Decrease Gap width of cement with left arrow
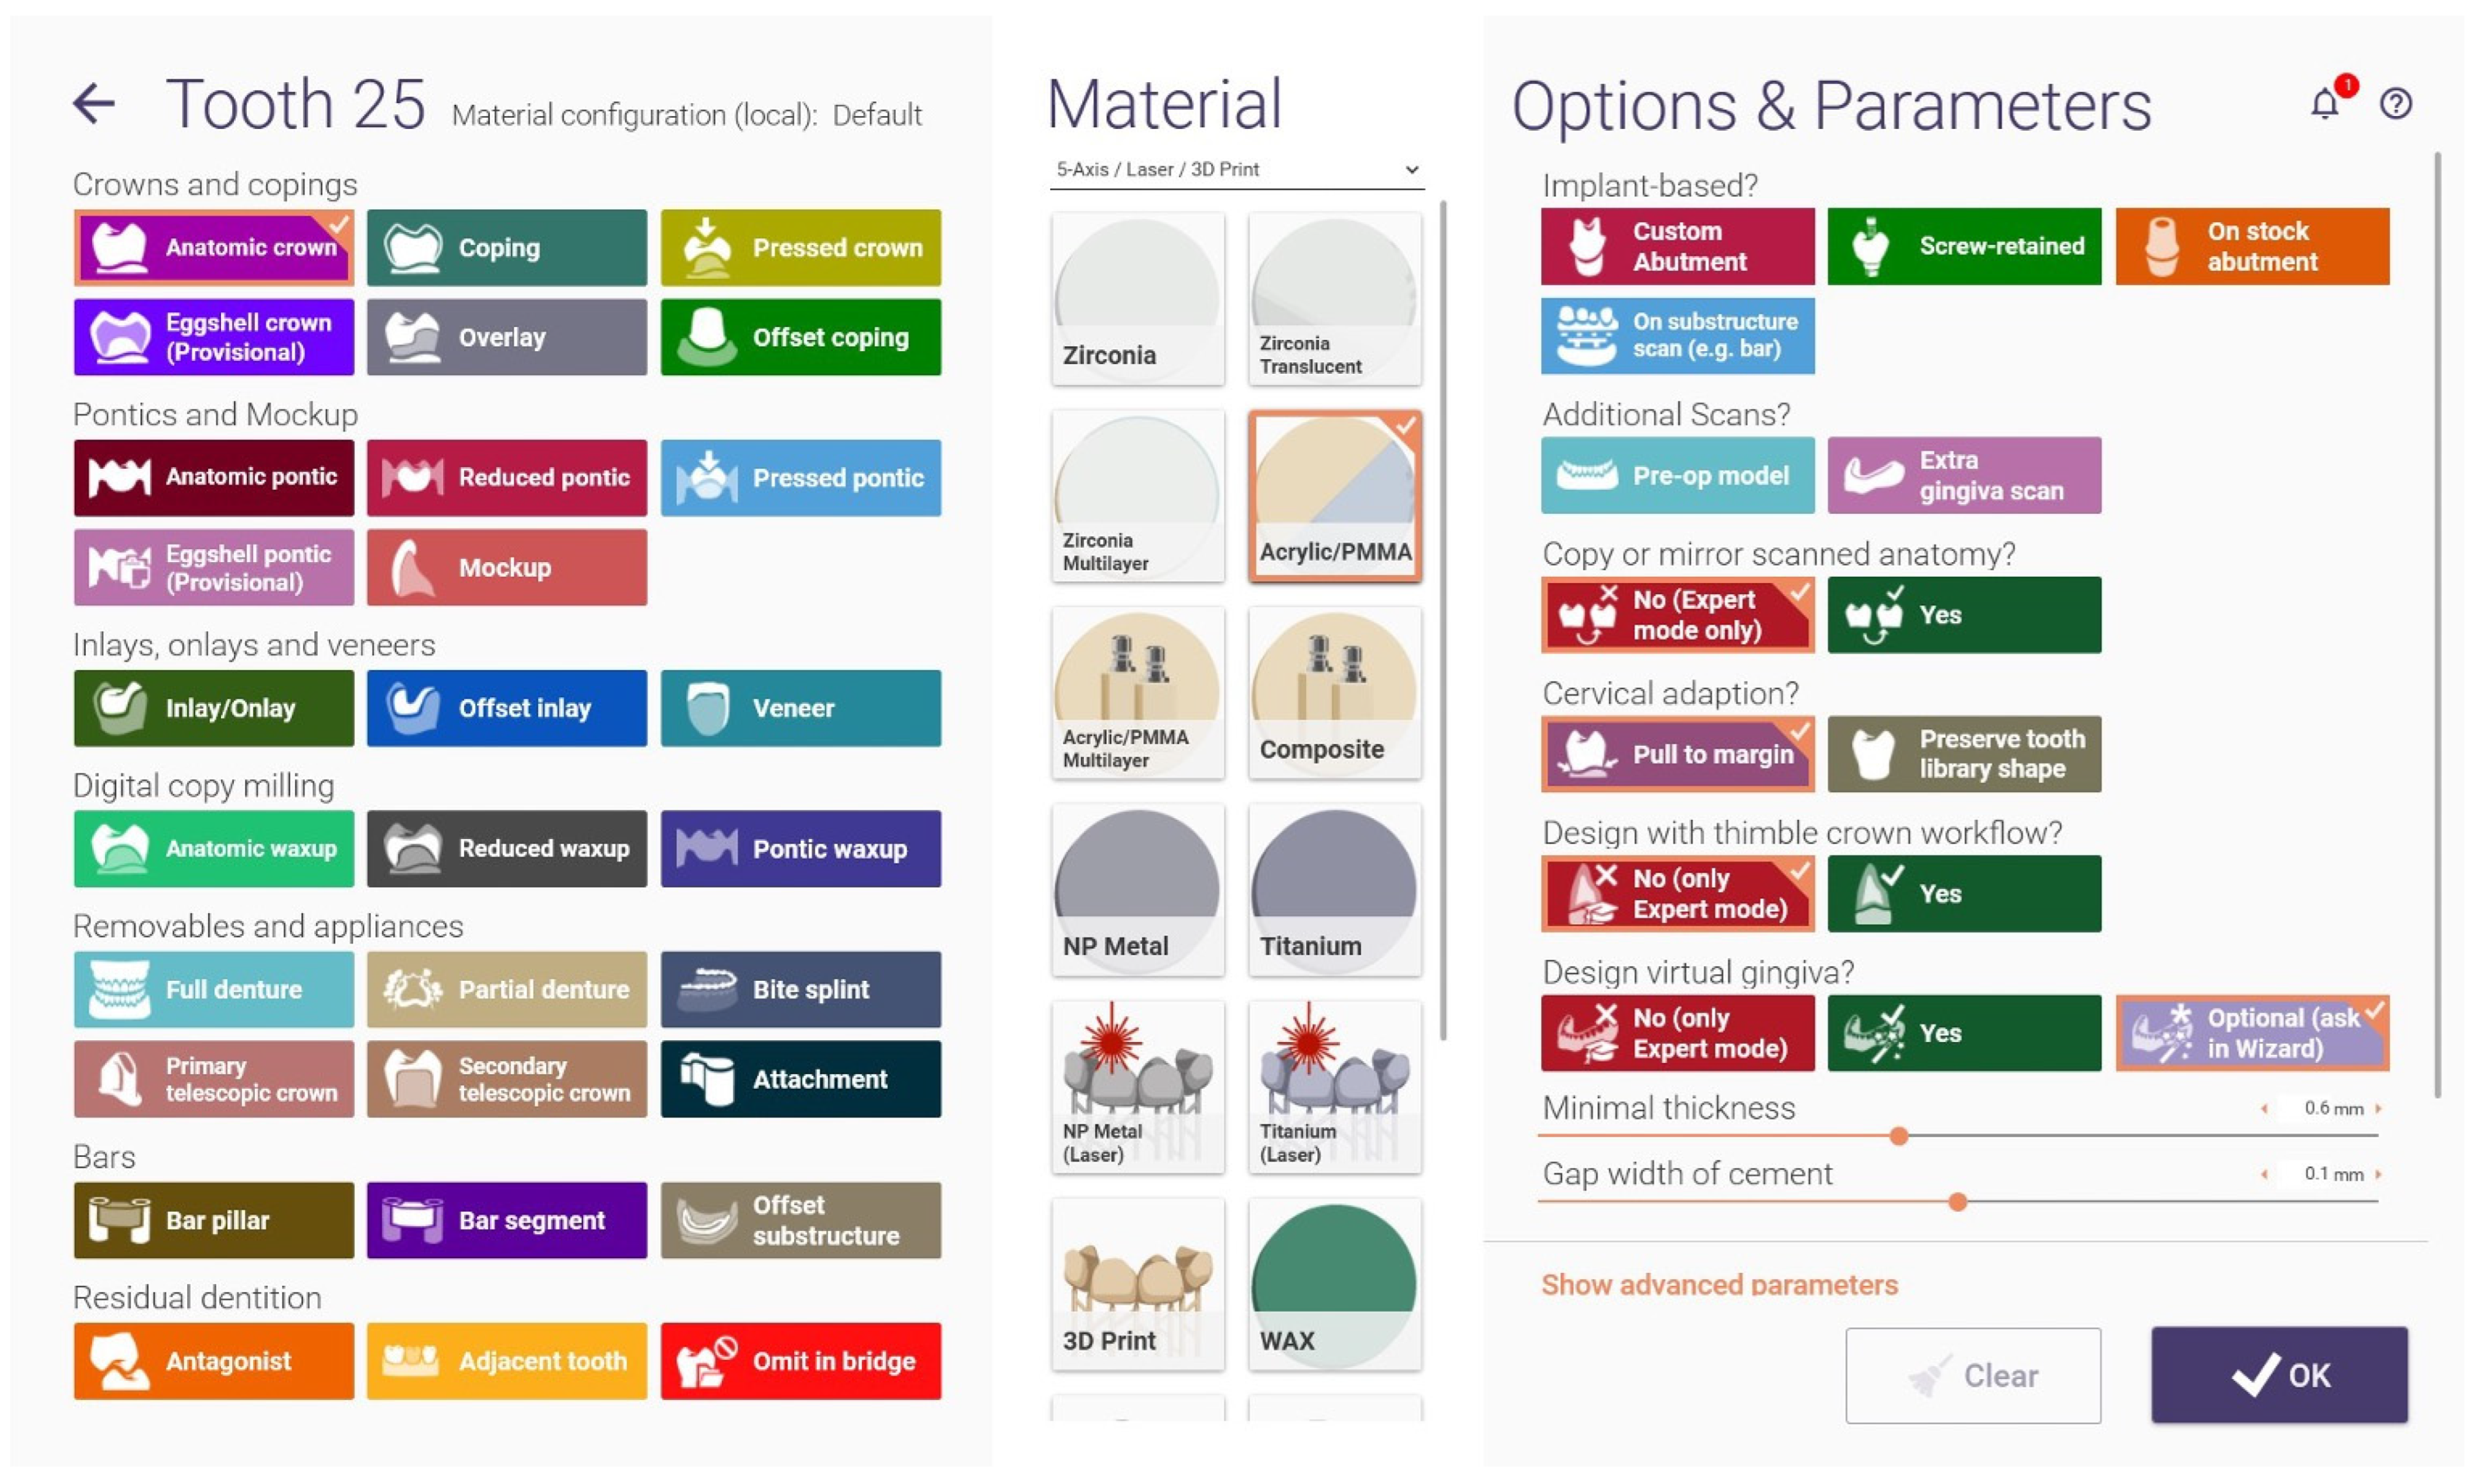This screenshot has width=2481, height=1484. pos(2264,1174)
